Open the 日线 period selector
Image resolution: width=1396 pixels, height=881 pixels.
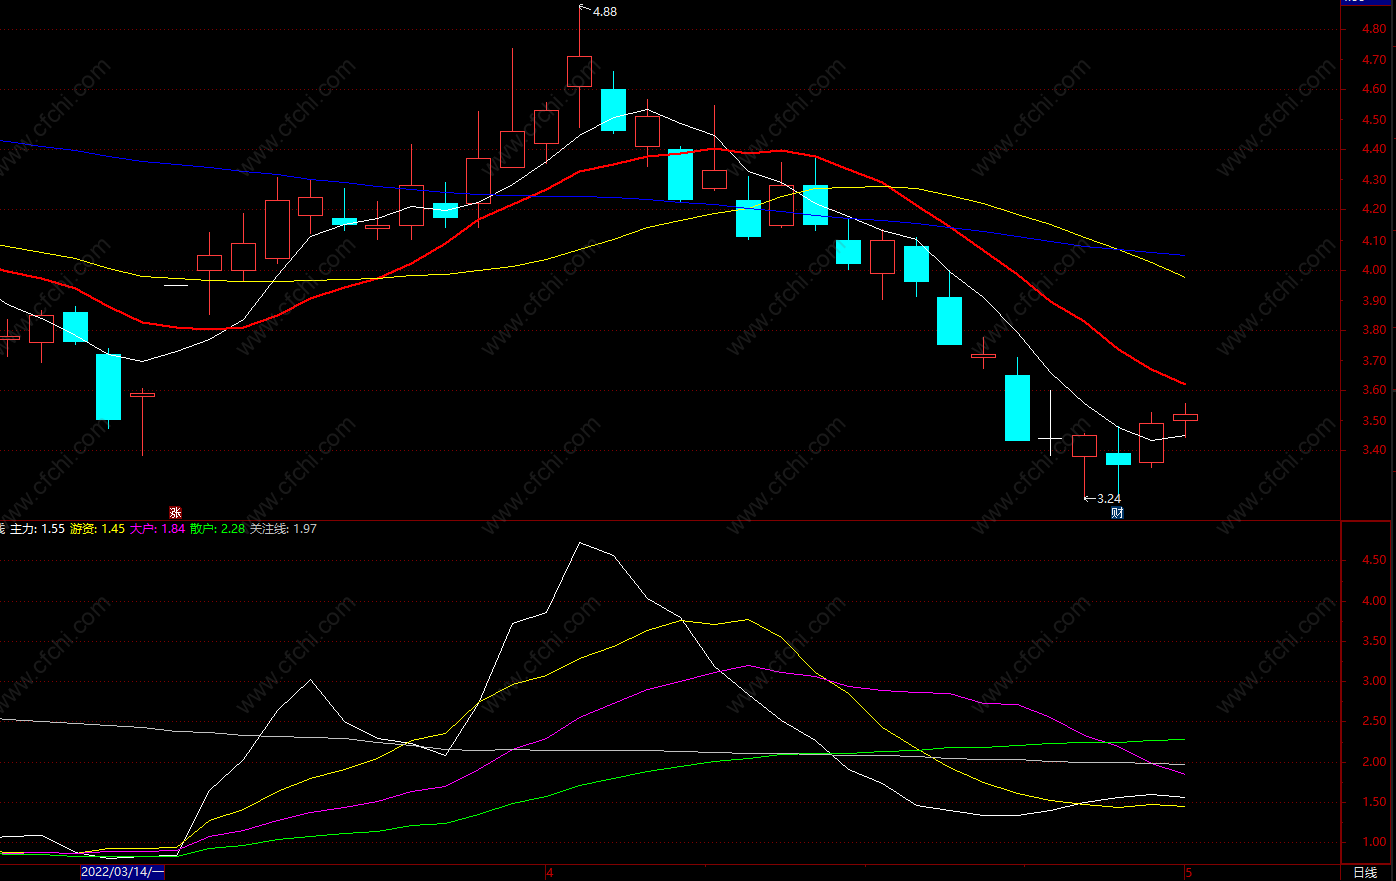[1364, 873]
